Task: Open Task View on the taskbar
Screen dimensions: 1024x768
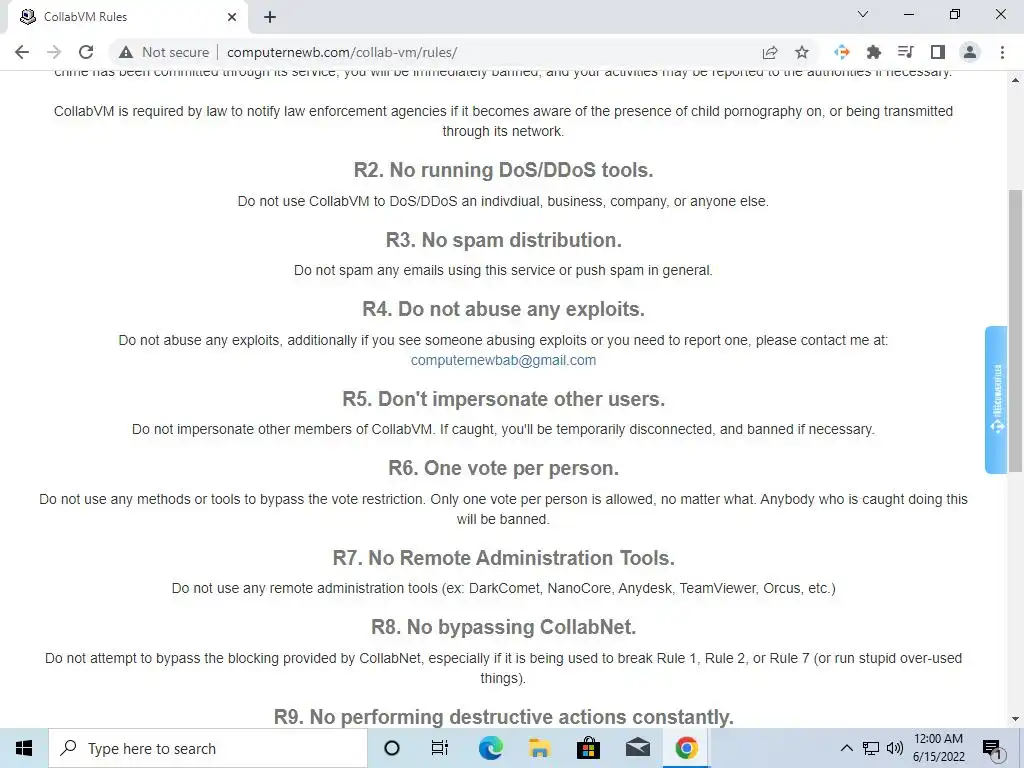Action: (440, 748)
